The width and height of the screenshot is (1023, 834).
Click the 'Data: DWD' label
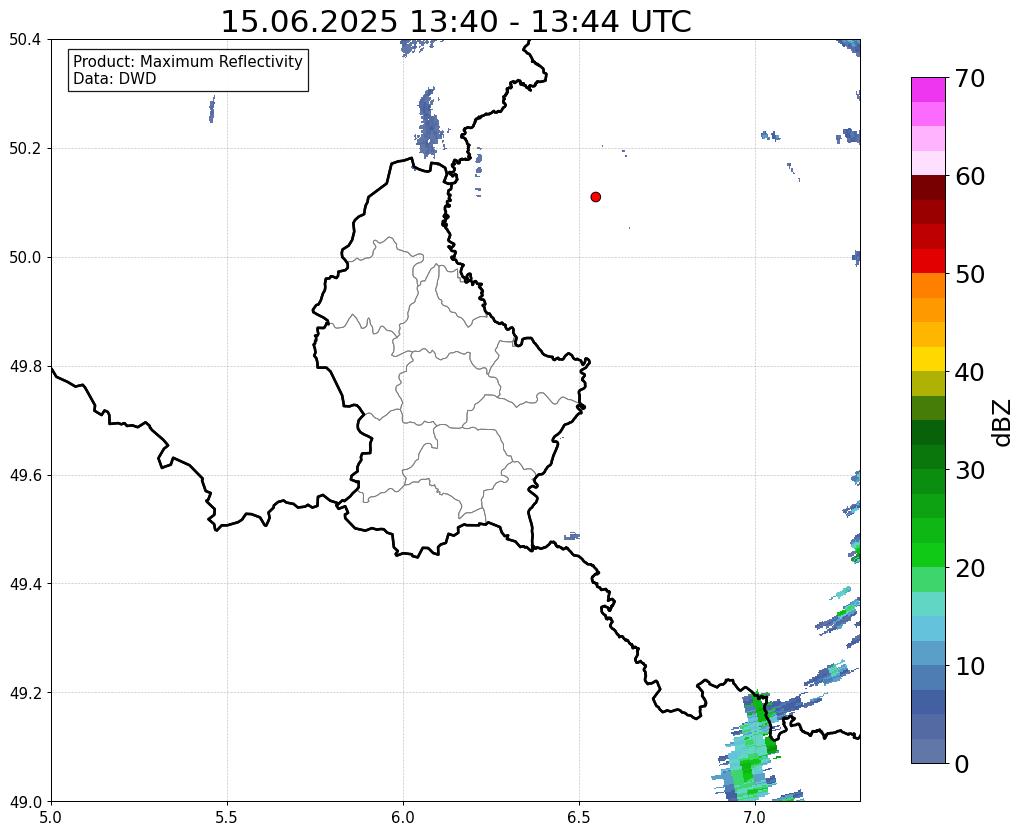[x=115, y=79]
